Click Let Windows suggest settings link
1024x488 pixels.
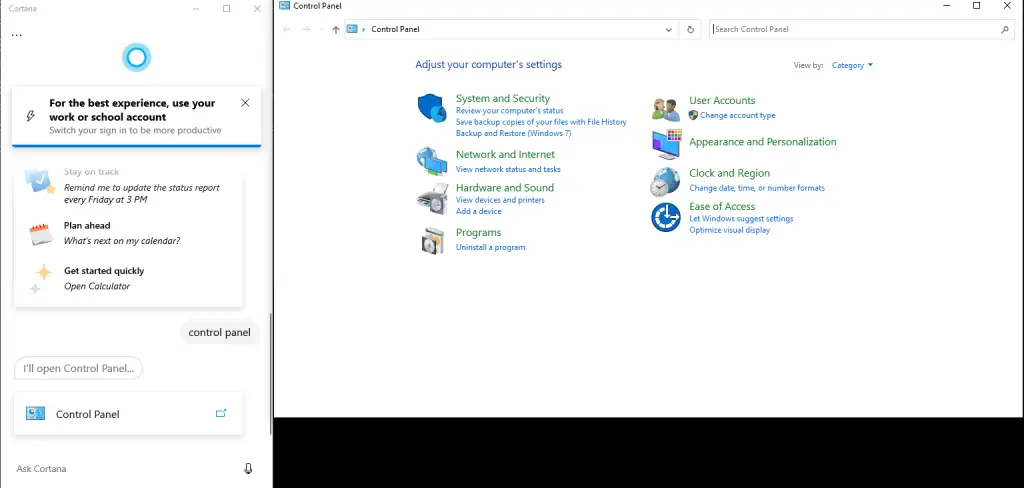(741, 219)
